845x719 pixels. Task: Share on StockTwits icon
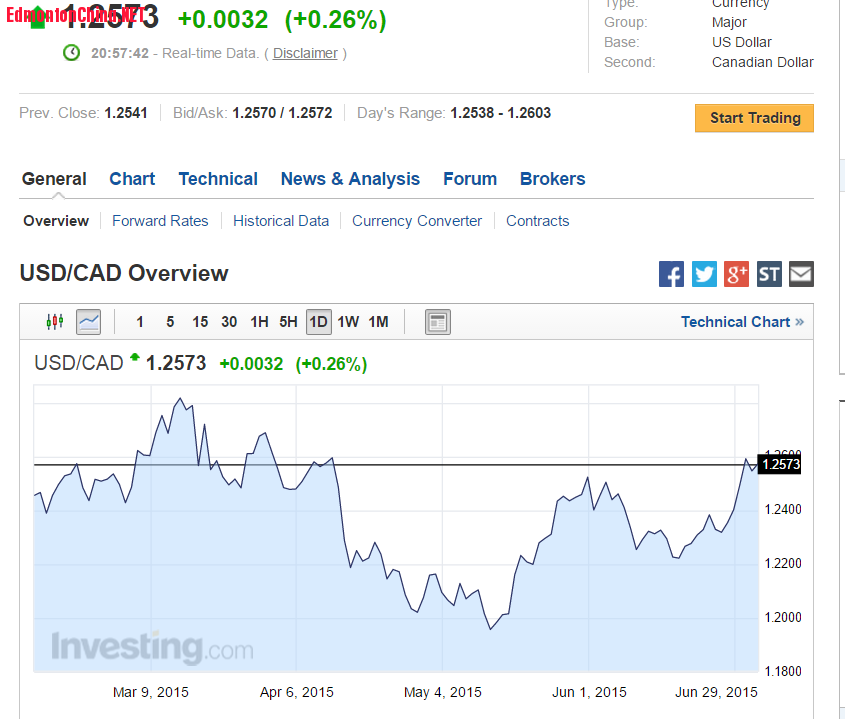[x=769, y=274]
